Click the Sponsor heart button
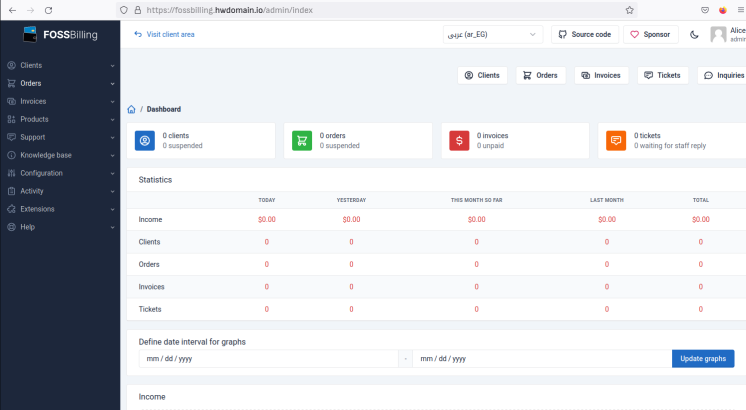The image size is (746, 410). point(650,34)
